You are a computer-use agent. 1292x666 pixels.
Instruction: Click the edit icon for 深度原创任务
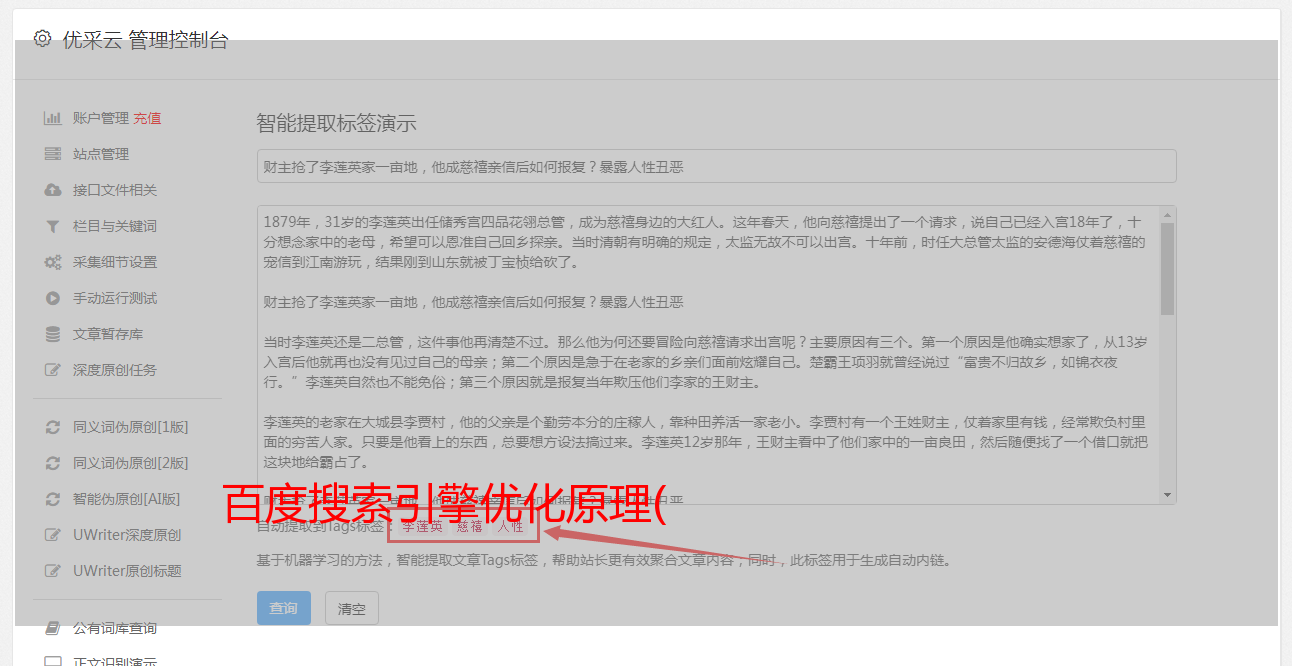click(x=53, y=370)
